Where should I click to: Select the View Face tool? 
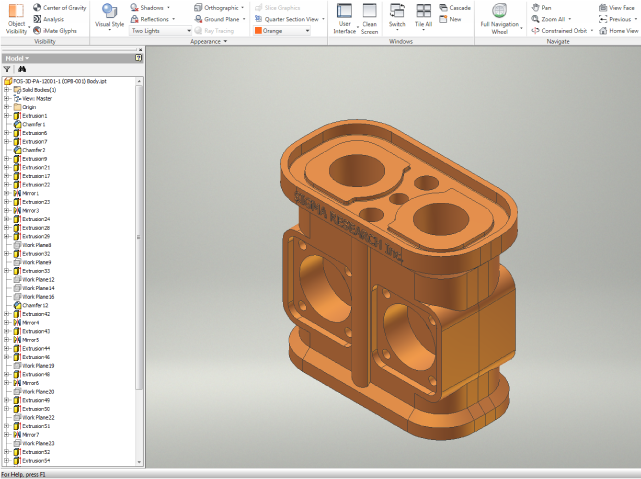[x=617, y=8]
